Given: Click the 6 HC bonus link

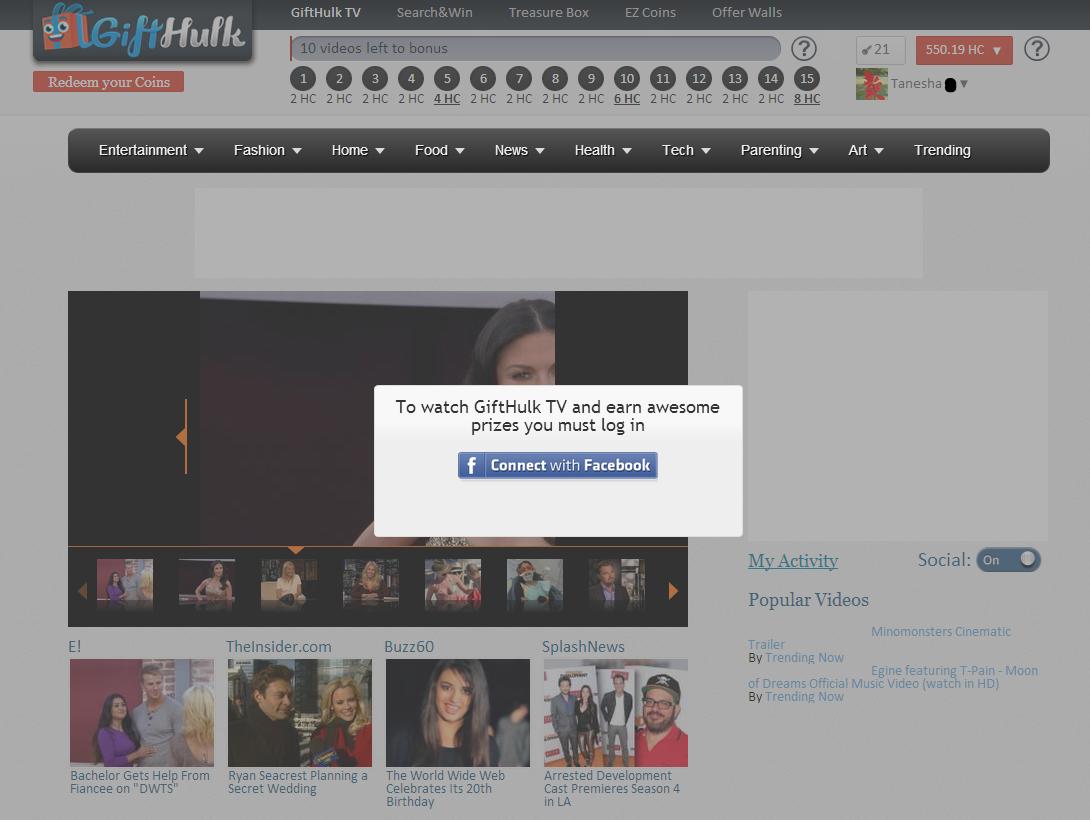Looking at the screenshot, I should (x=627, y=99).
